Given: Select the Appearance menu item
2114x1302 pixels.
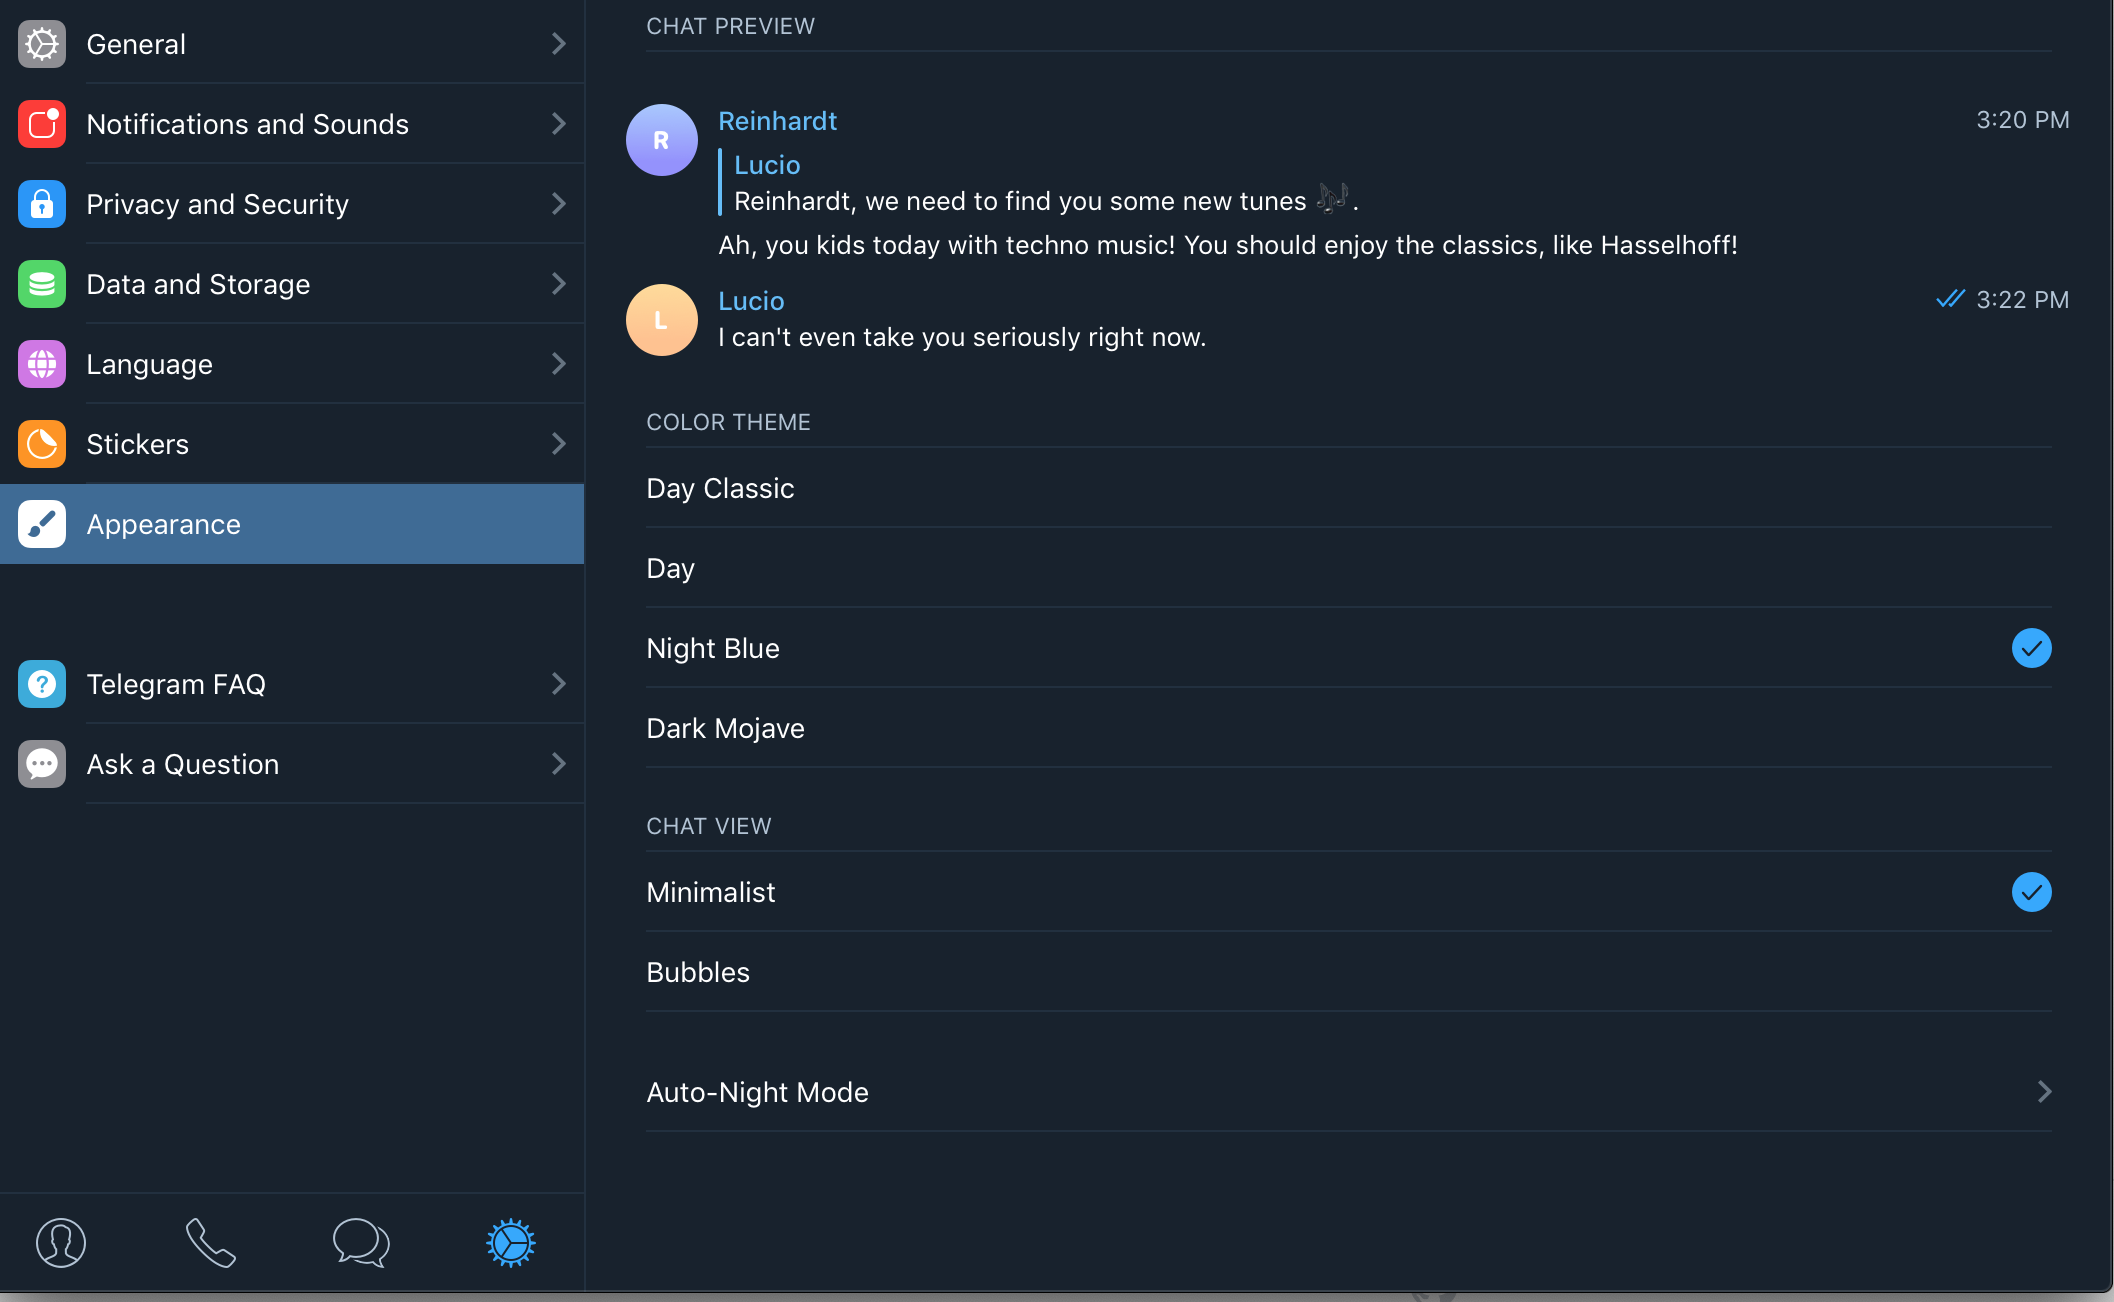Looking at the screenshot, I should point(164,524).
